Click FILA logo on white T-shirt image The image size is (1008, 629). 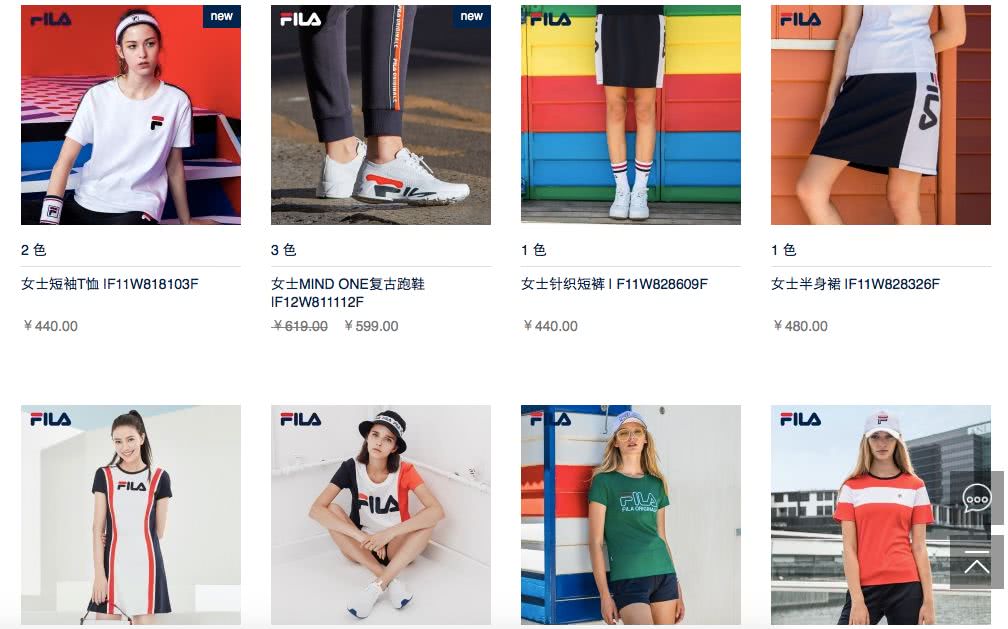51,19
